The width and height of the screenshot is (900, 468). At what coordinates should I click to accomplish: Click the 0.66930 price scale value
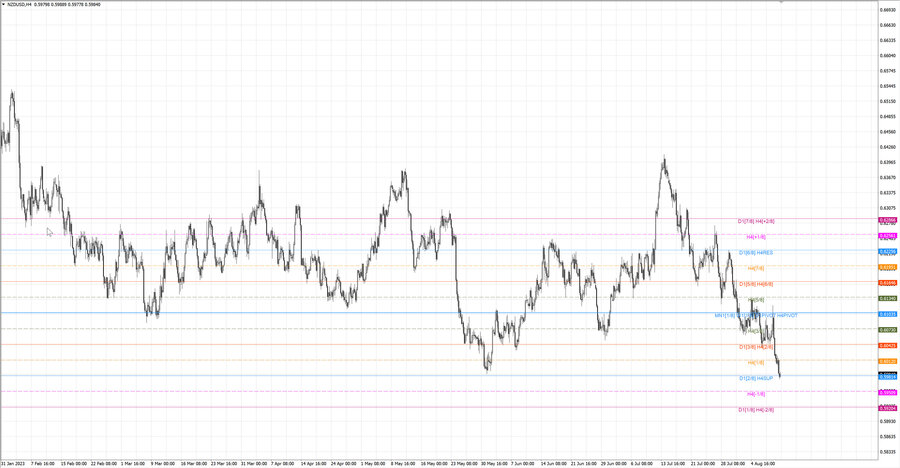(888, 10)
